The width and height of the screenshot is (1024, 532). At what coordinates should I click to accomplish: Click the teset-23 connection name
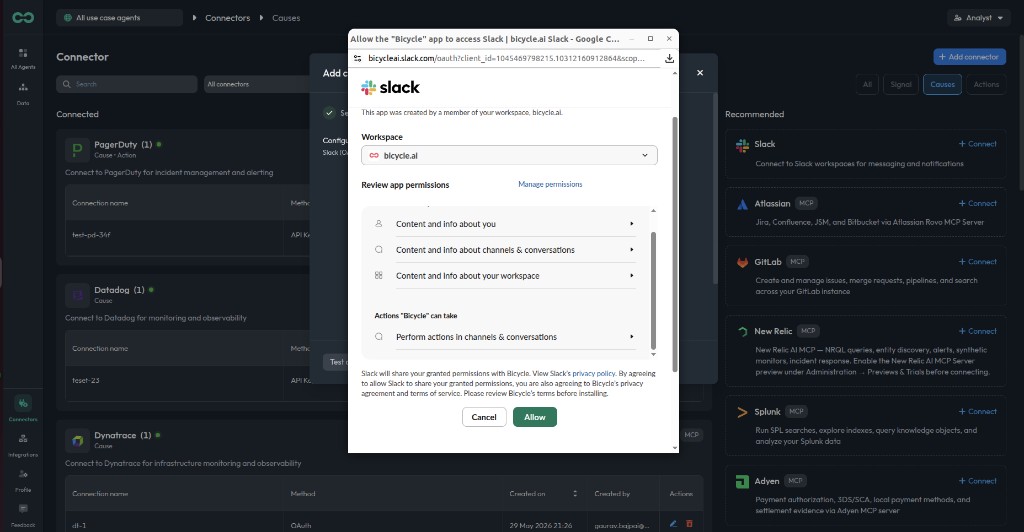(x=86, y=381)
